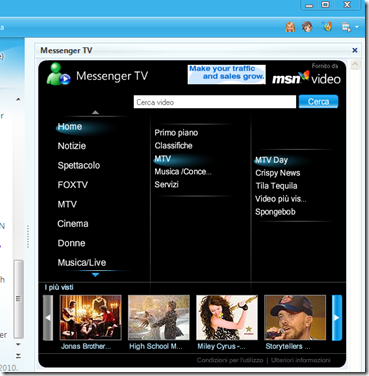Screen dimensions: 369x376
Task: Select Notizie category
Action: [x=72, y=146]
